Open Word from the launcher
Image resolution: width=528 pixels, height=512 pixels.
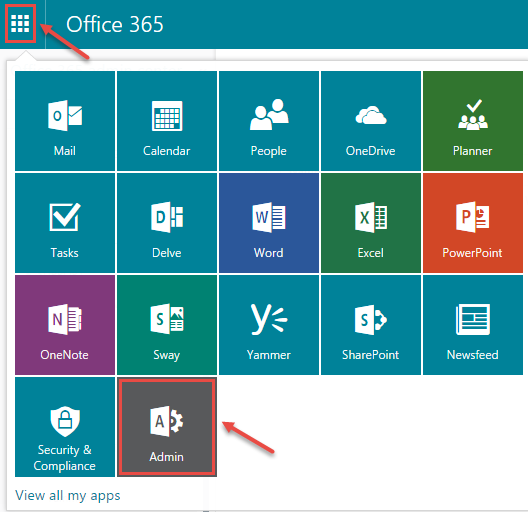pos(269,223)
